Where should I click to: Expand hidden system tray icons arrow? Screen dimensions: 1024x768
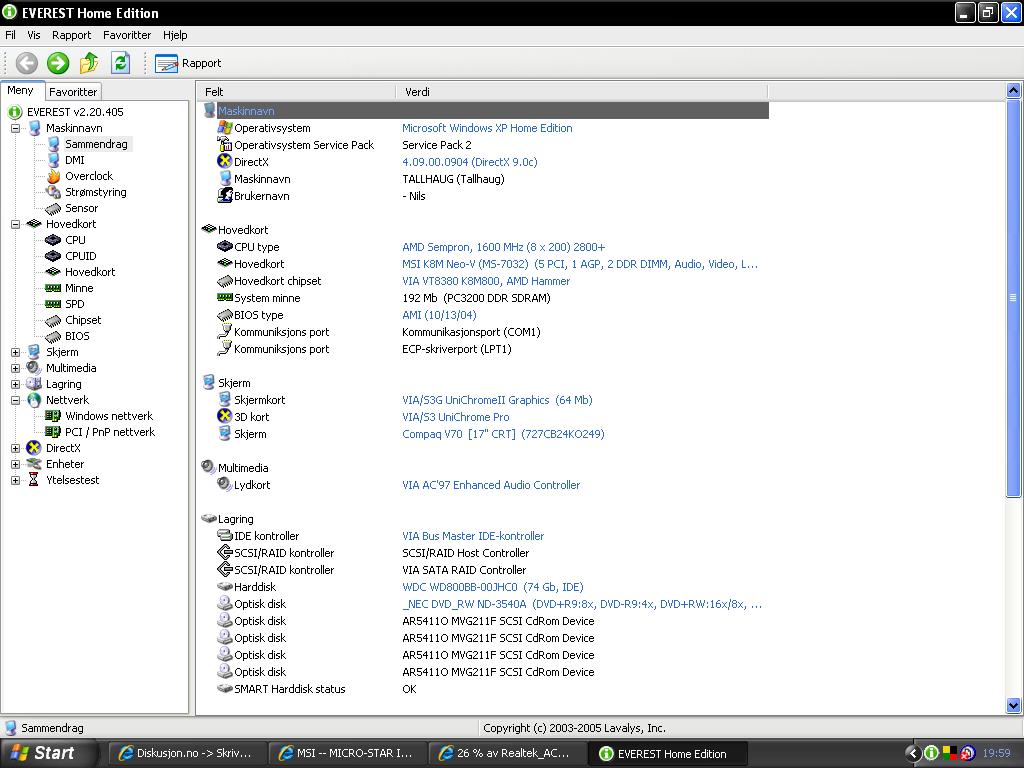(913, 753)
